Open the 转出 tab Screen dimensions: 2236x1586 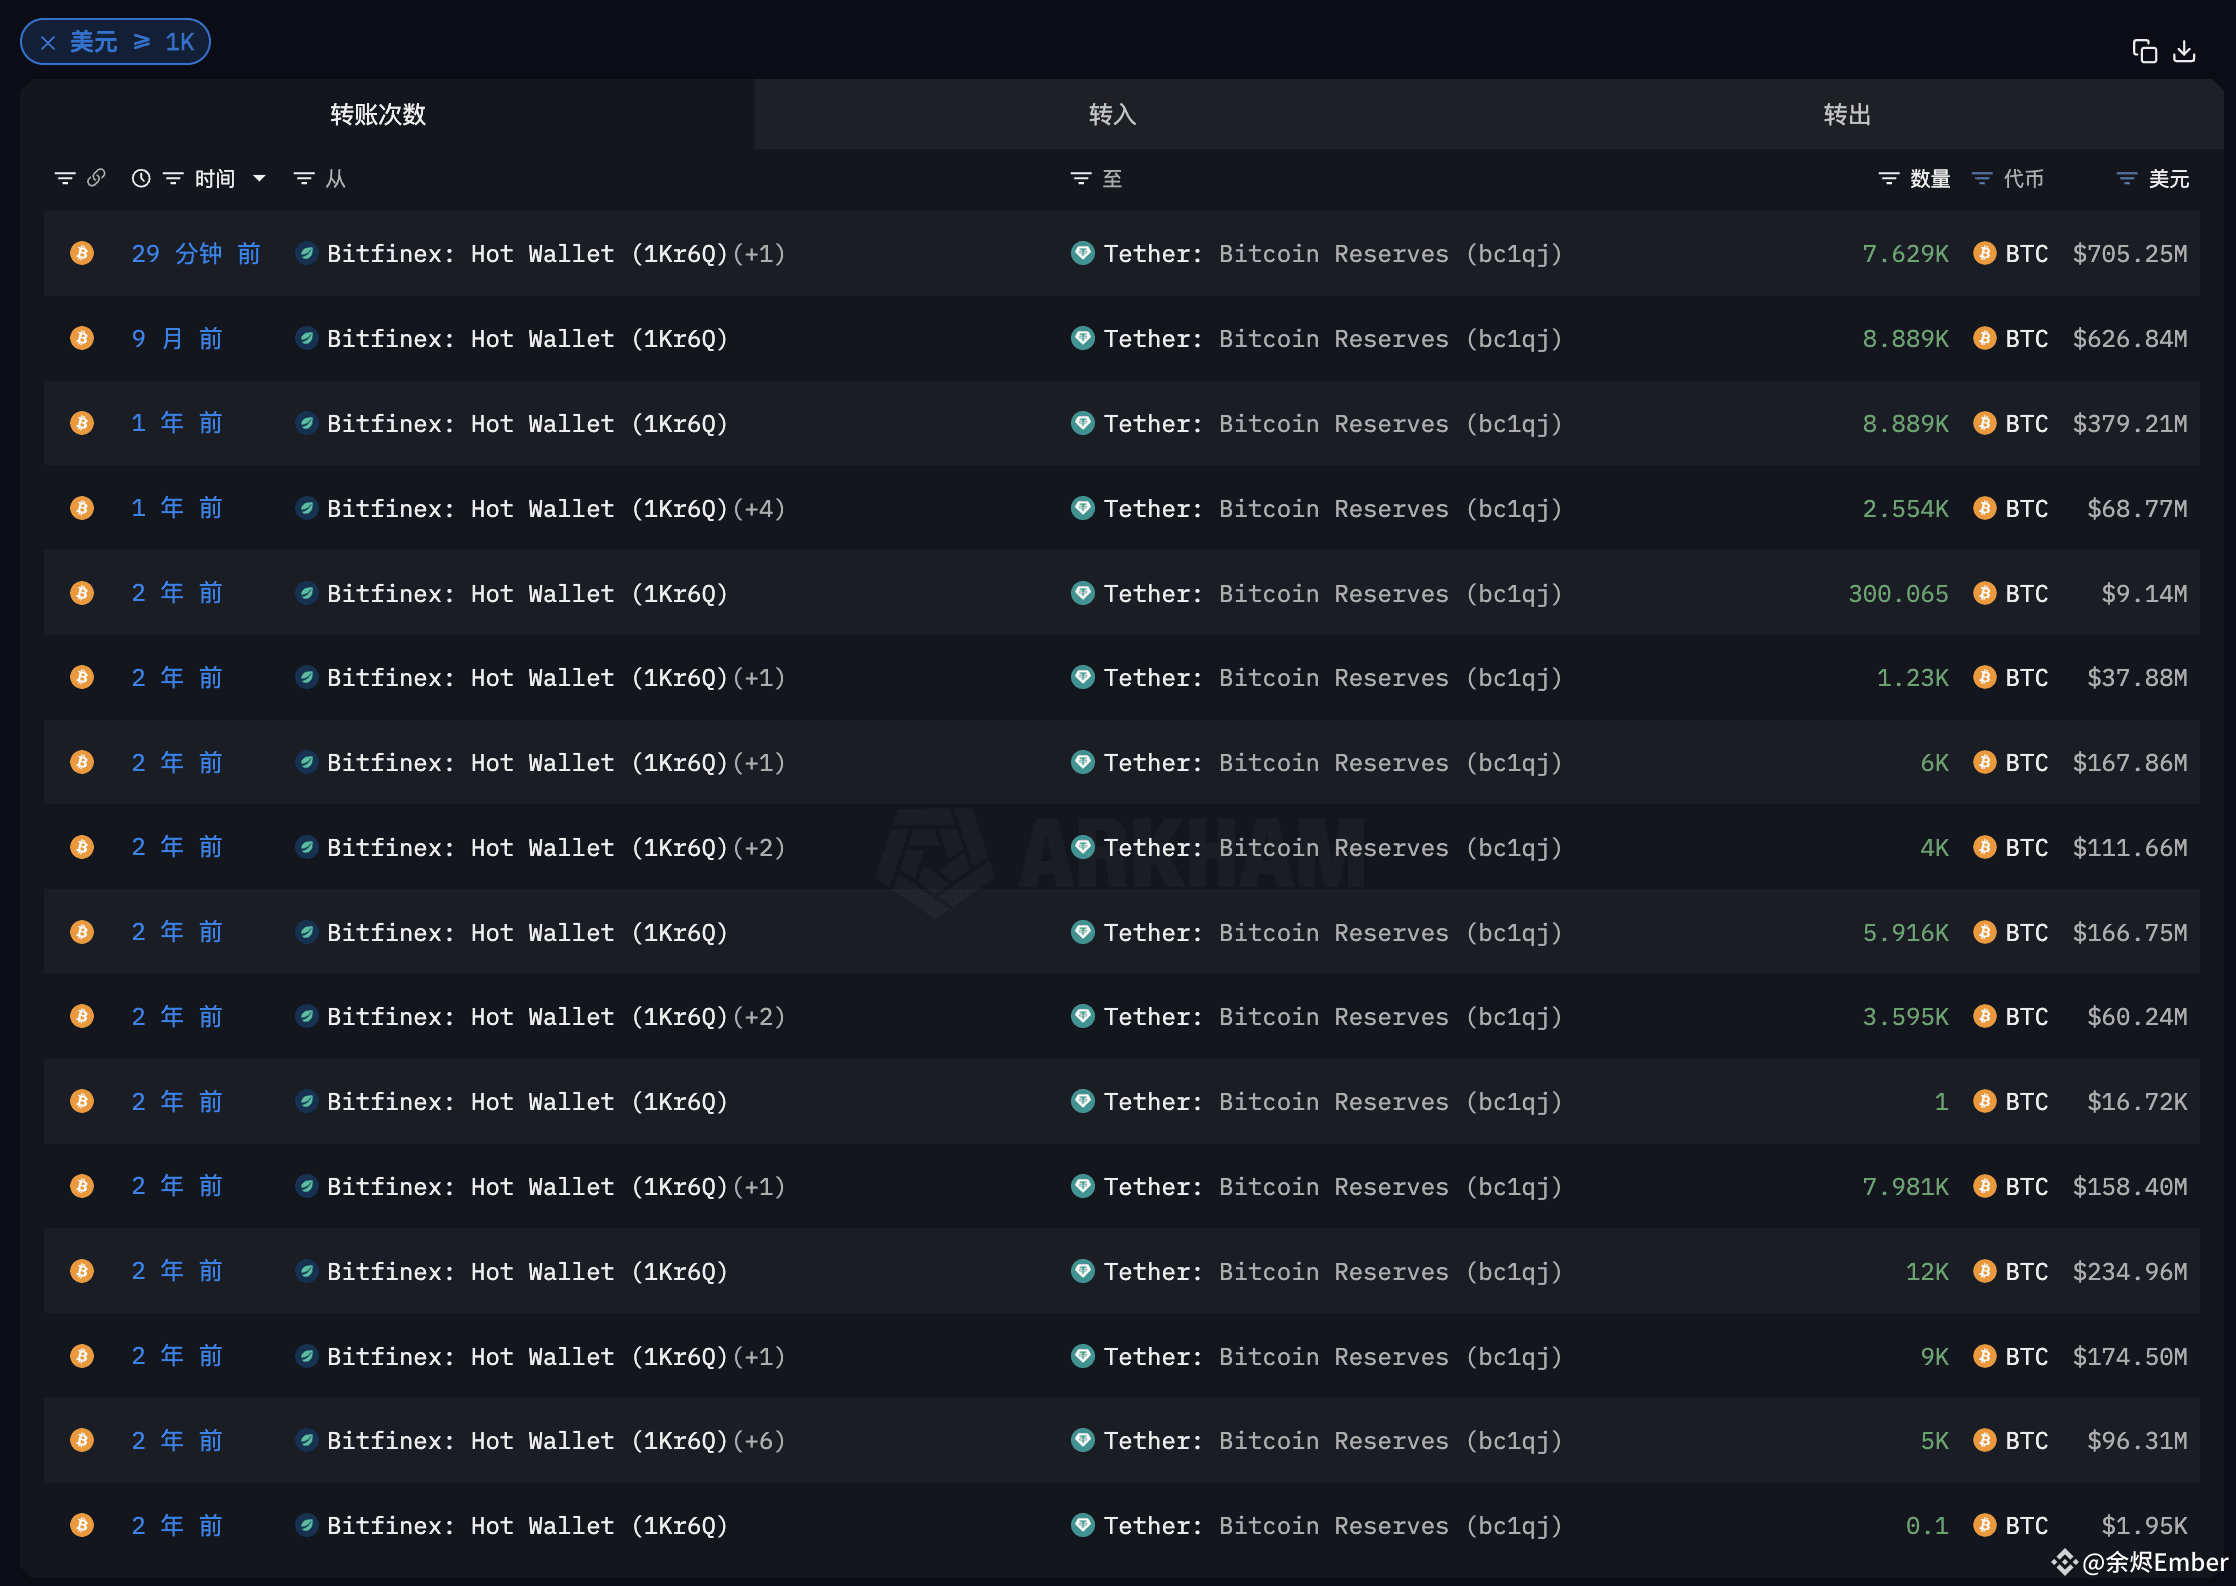(1847, 114)
